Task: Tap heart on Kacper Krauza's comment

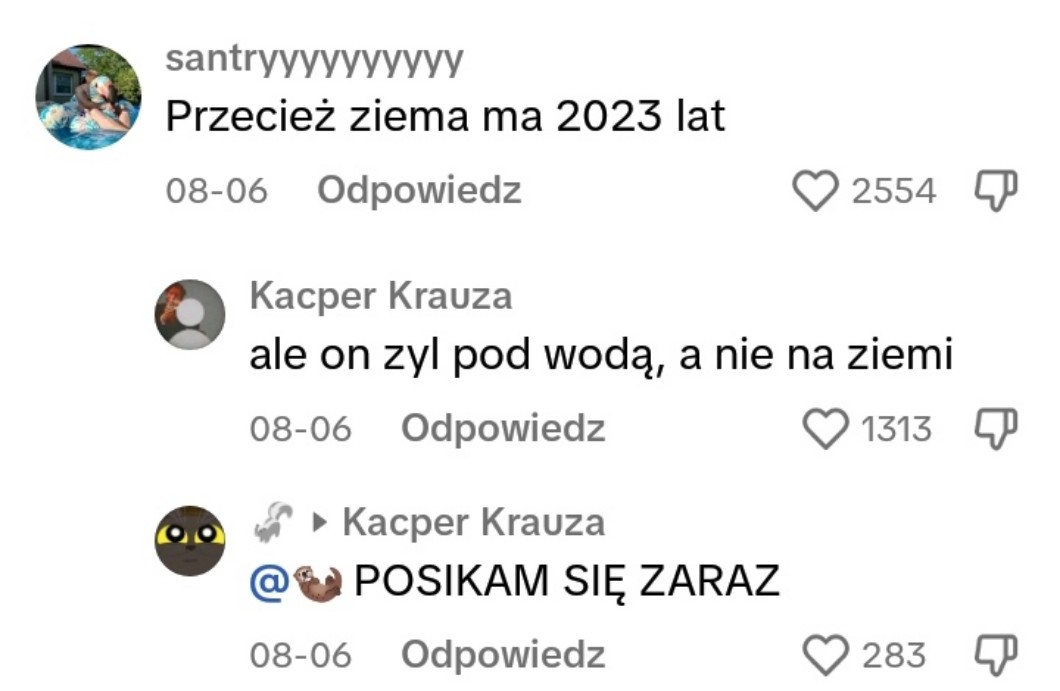Action: 825,429
